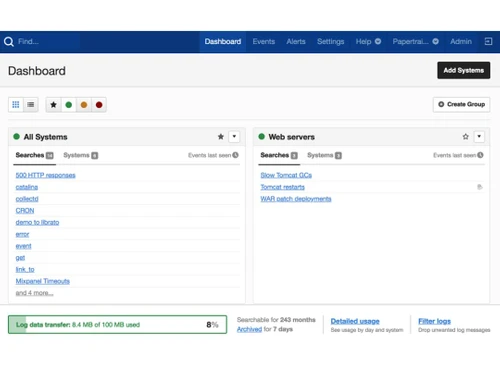Image resolution: width=500 pixels, height=375 pixels.
Task: Select Systems tab in All Systems
Action: click(x=81, y=155)
